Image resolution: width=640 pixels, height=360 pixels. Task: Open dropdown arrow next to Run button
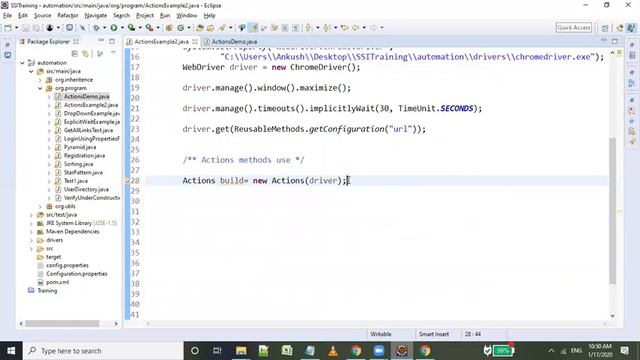[122, 28]
